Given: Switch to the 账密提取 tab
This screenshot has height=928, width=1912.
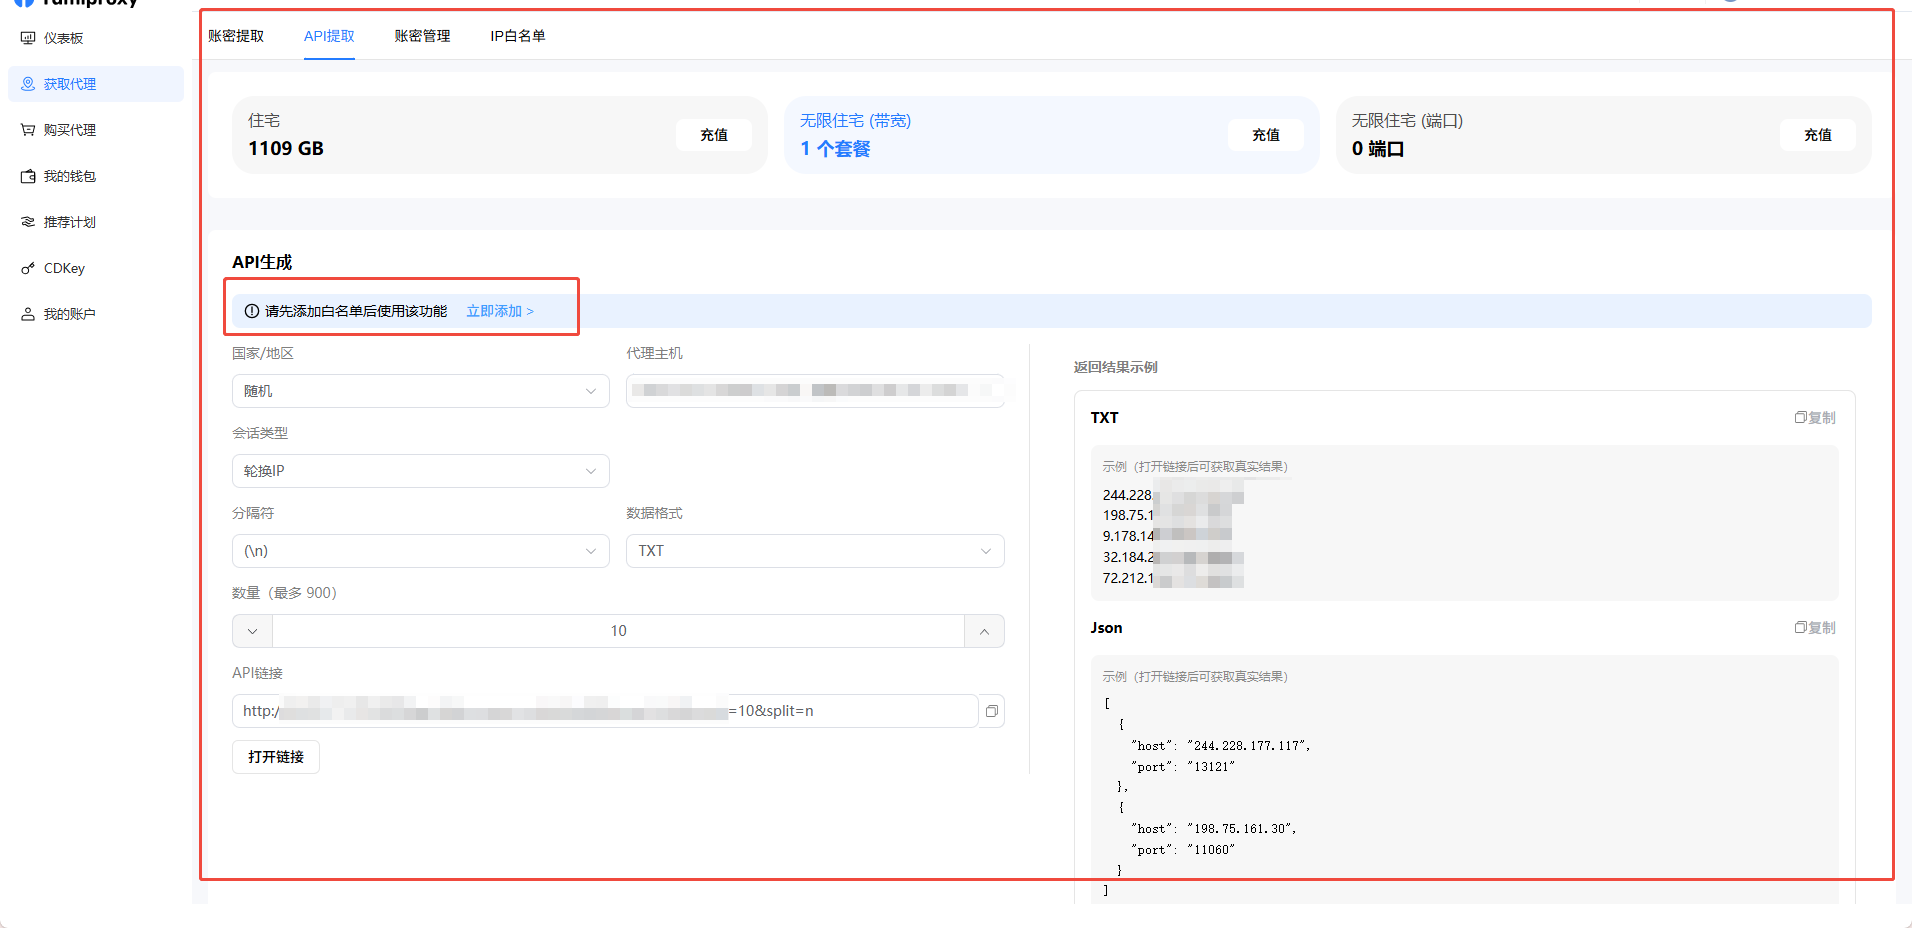Looking at the screenshot, I should tap(236, 36).
